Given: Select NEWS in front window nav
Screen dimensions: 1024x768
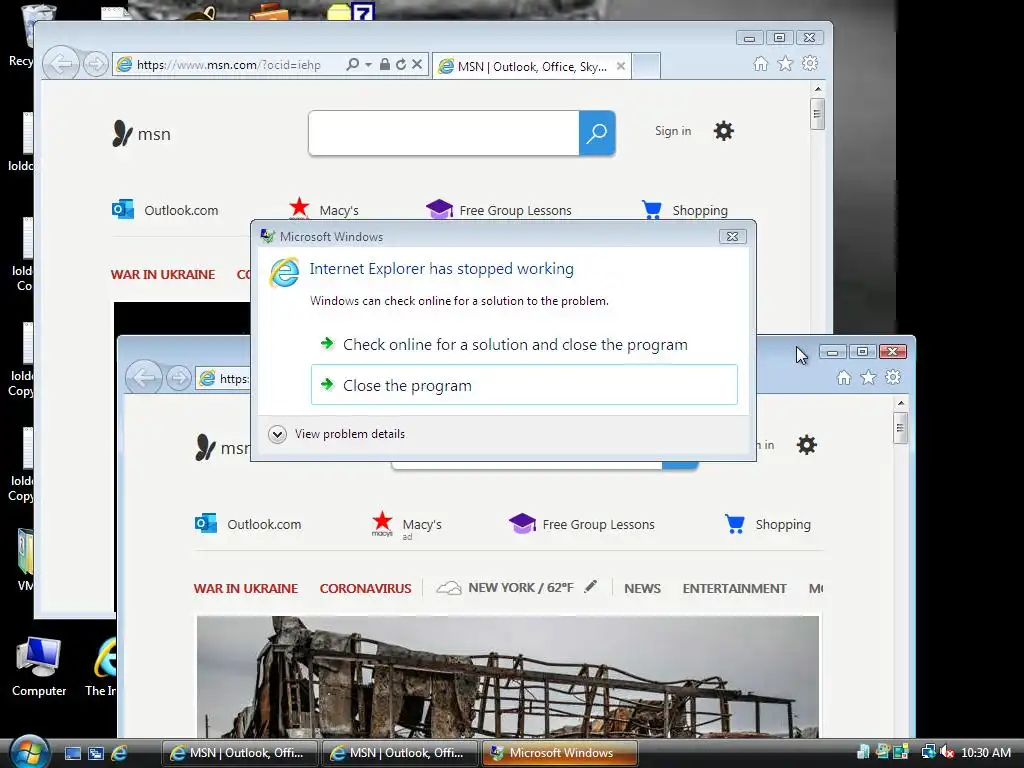Looking at the screenshot, I should point(643,588).
